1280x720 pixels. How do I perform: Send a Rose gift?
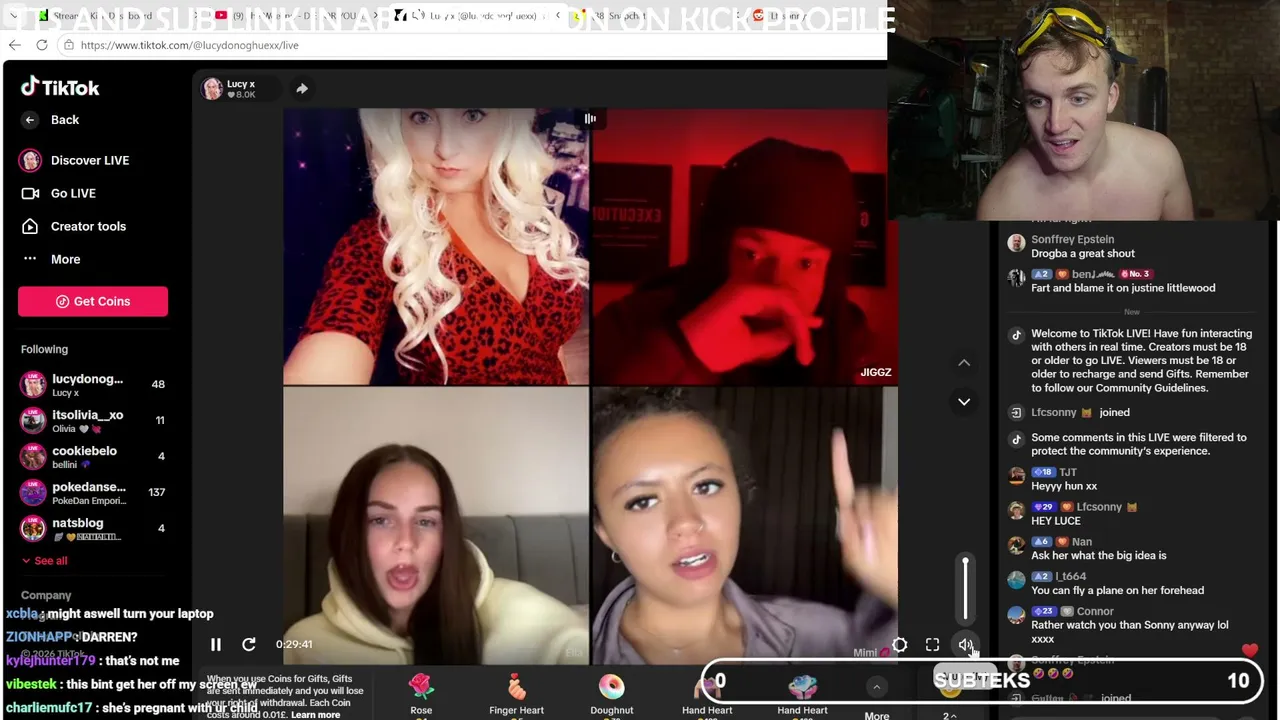[421, 695]
